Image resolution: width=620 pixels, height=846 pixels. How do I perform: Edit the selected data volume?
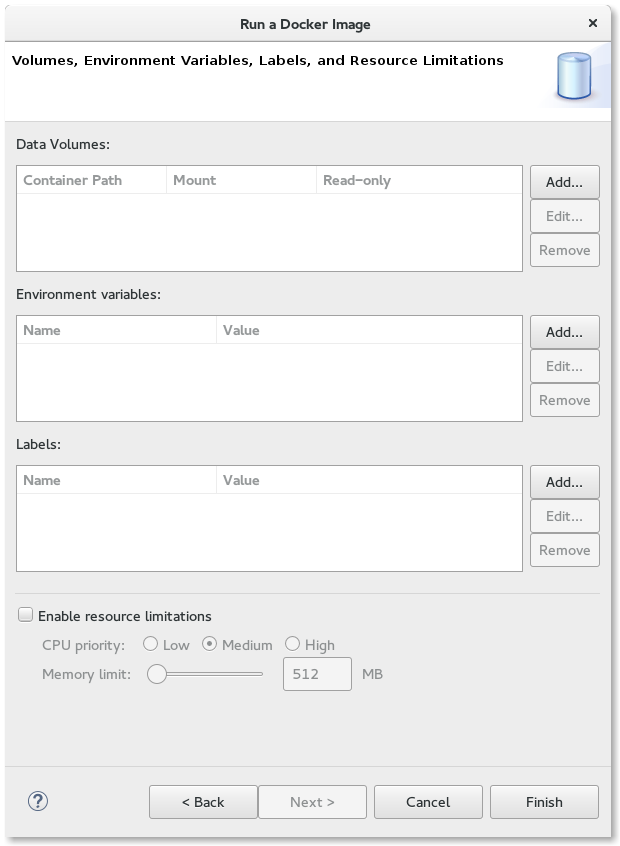[x=564, y=216]
